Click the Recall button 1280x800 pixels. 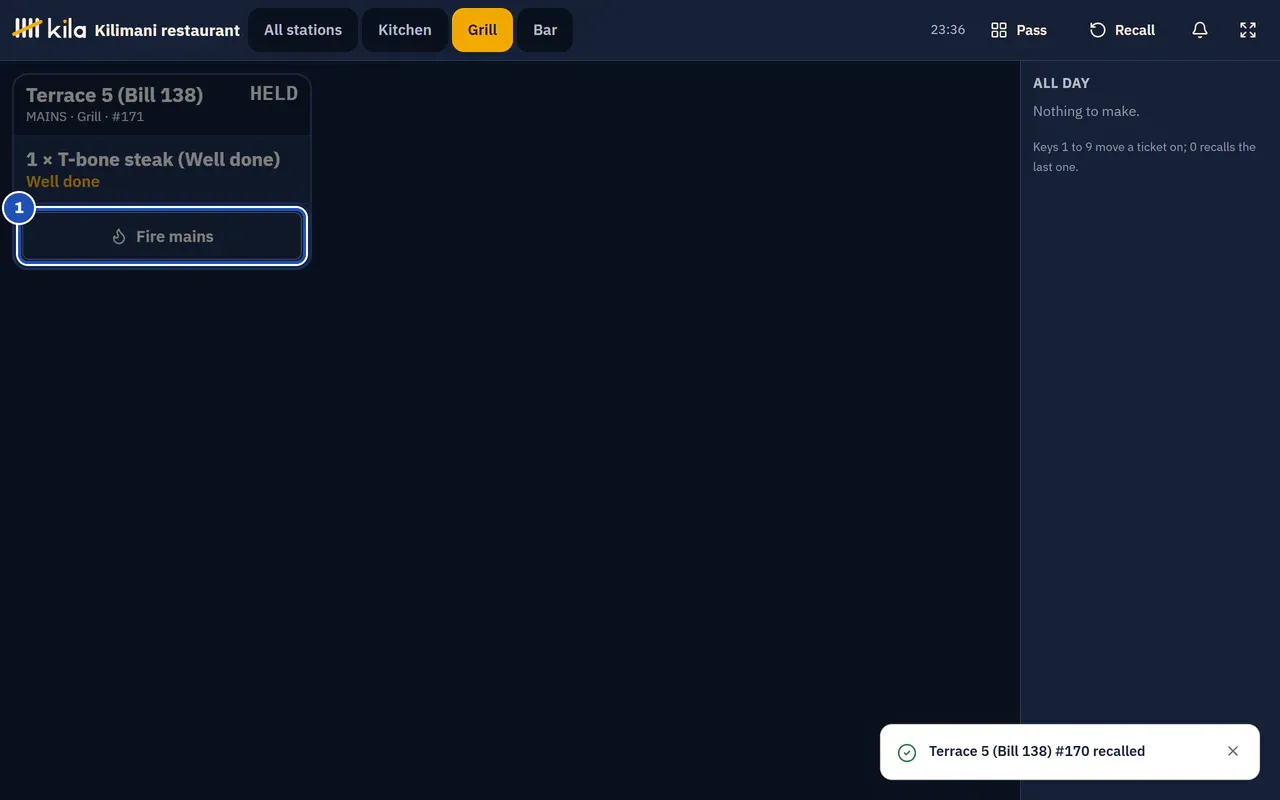(1122, 30)
